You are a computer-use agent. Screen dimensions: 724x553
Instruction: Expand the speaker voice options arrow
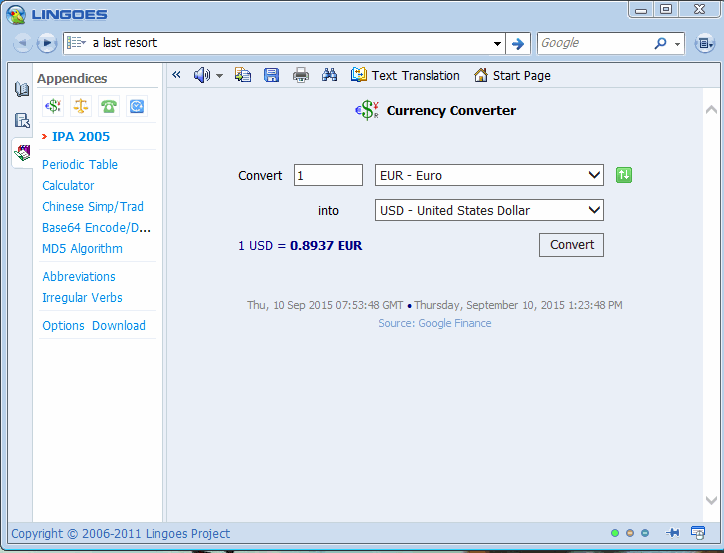click(x=219, y=76)
